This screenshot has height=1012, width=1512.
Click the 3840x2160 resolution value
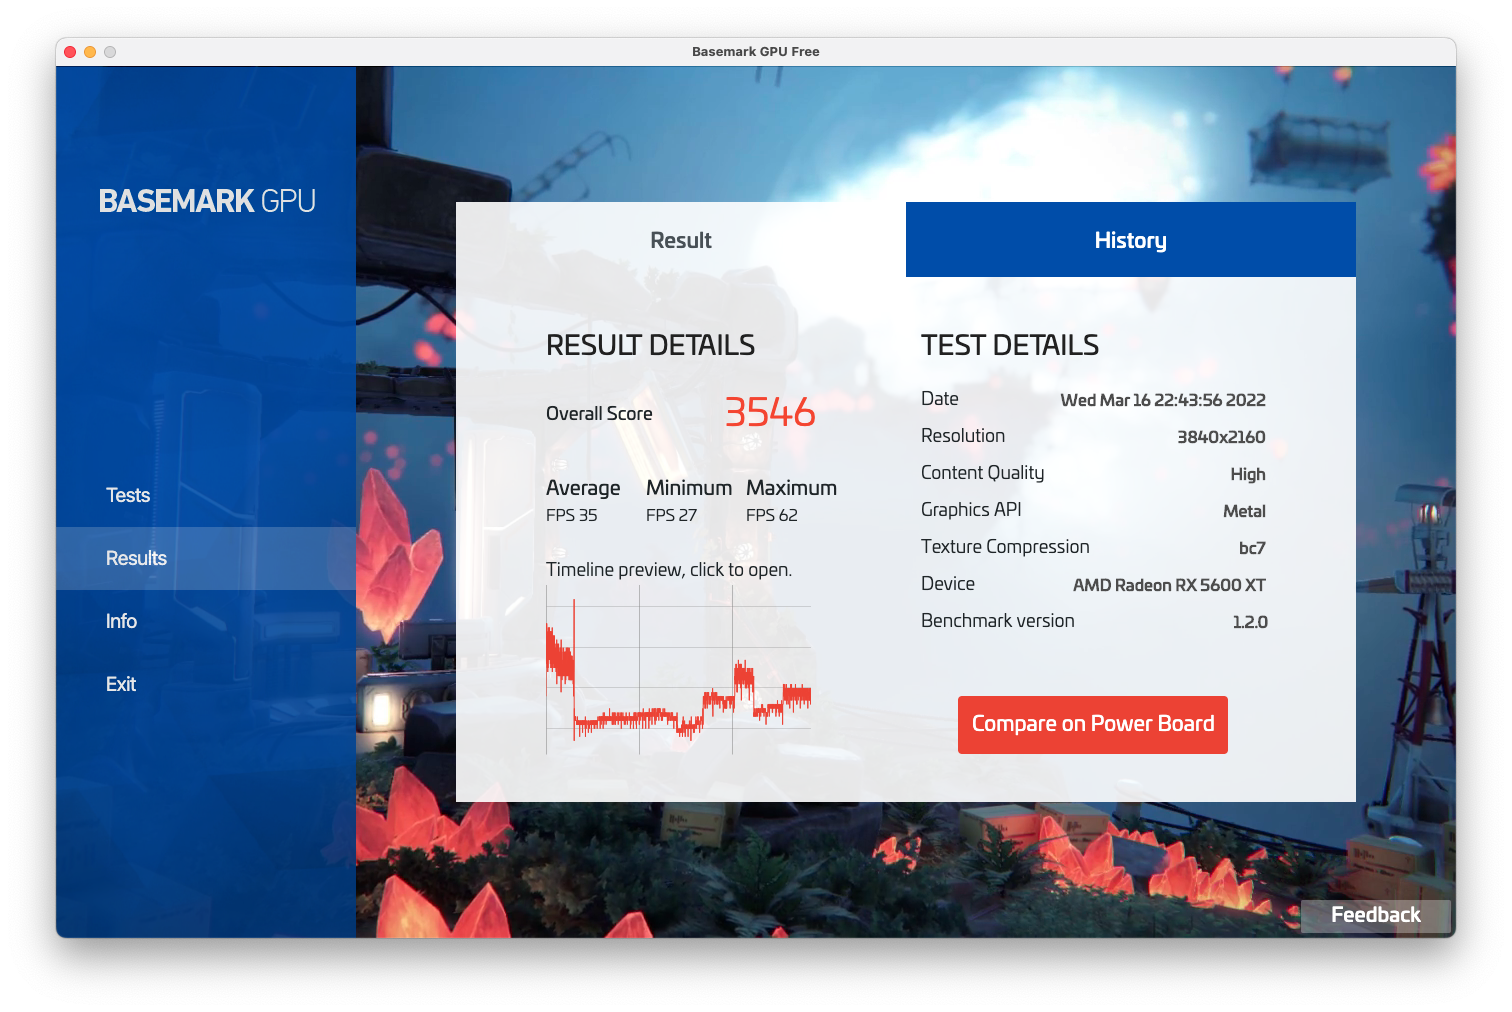pyautogui.click(x=1220, y=437)
